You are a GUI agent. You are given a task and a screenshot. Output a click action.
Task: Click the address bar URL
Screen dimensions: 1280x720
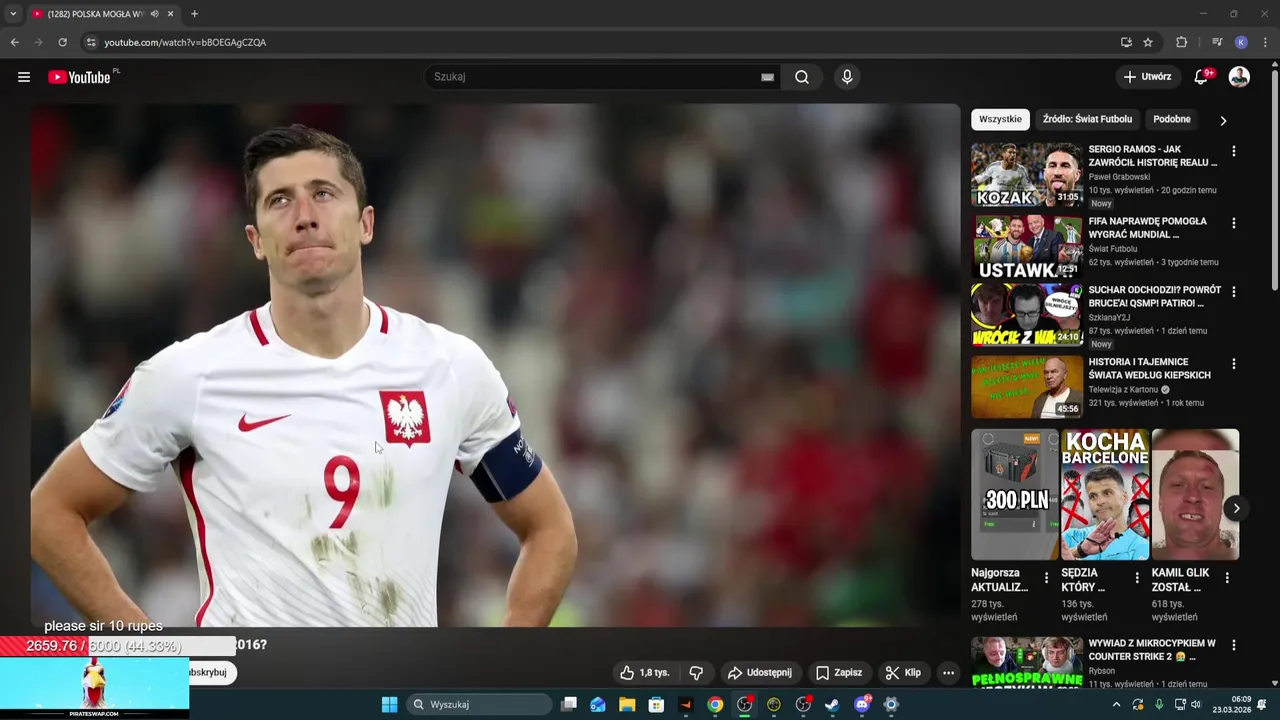point(185,42)
